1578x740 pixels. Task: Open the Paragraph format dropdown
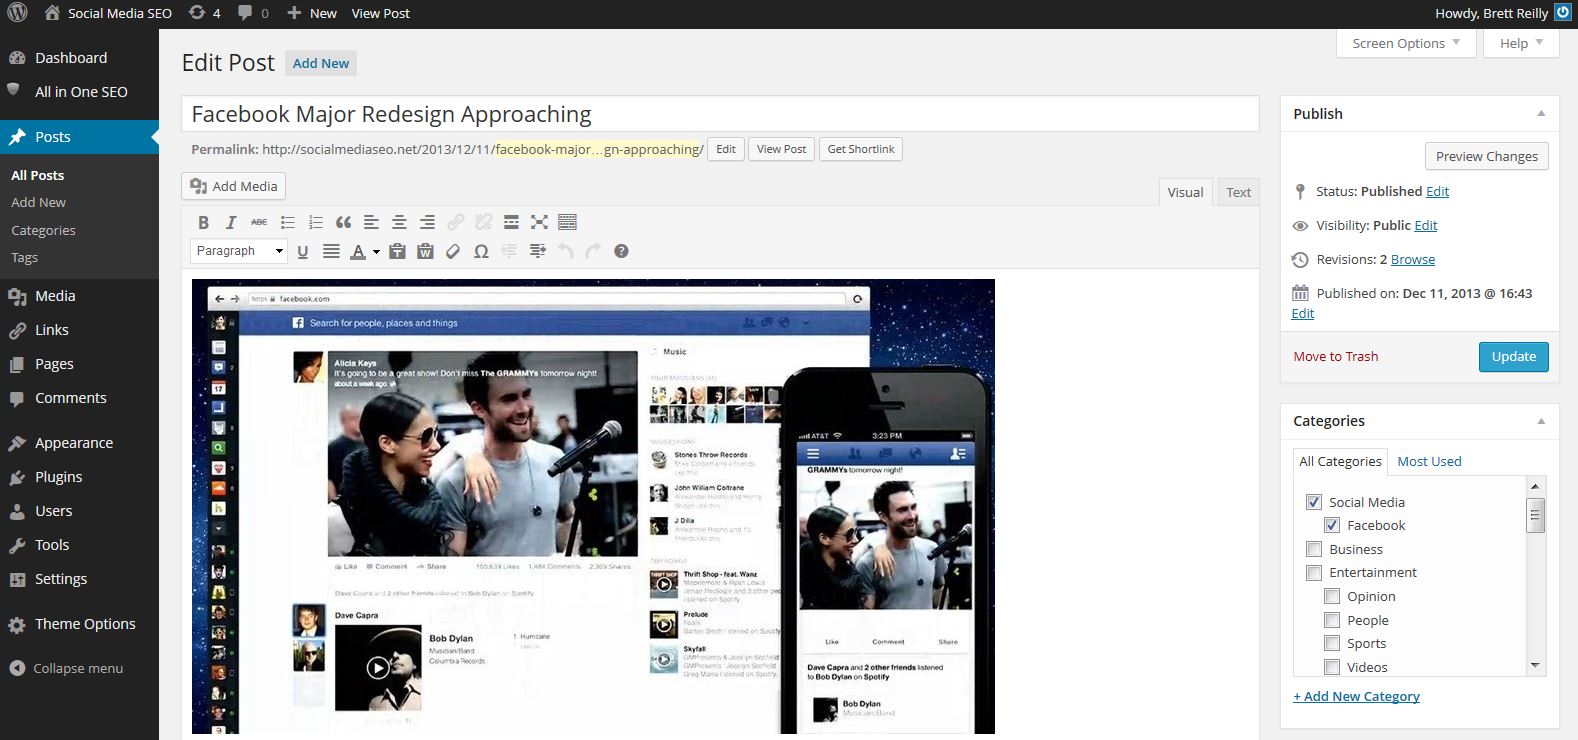point(239,251)
